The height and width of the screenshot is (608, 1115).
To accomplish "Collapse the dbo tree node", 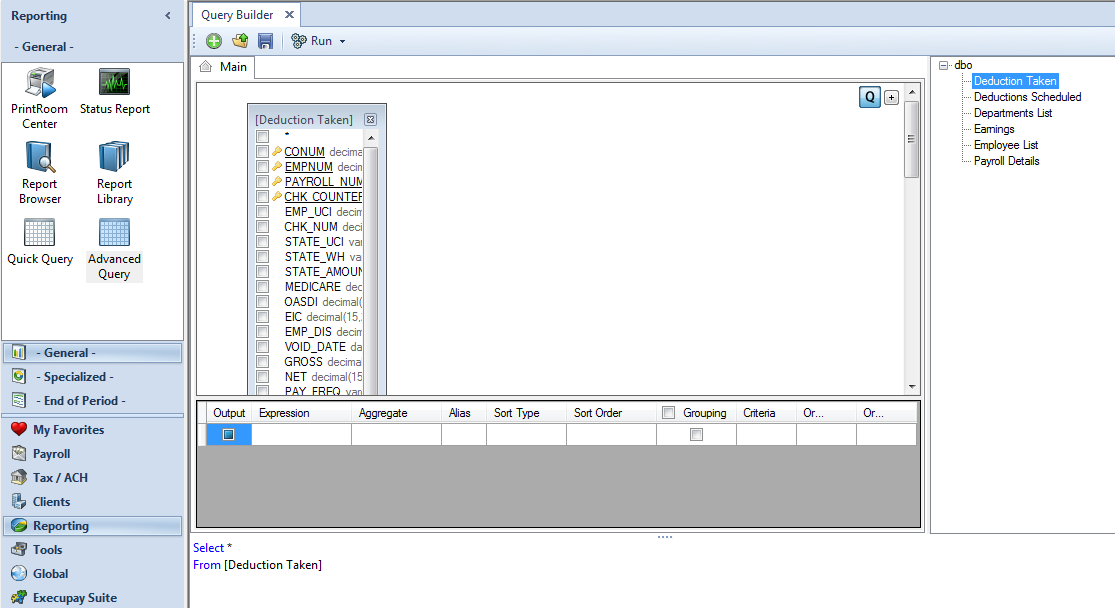I will pos(944,65).
